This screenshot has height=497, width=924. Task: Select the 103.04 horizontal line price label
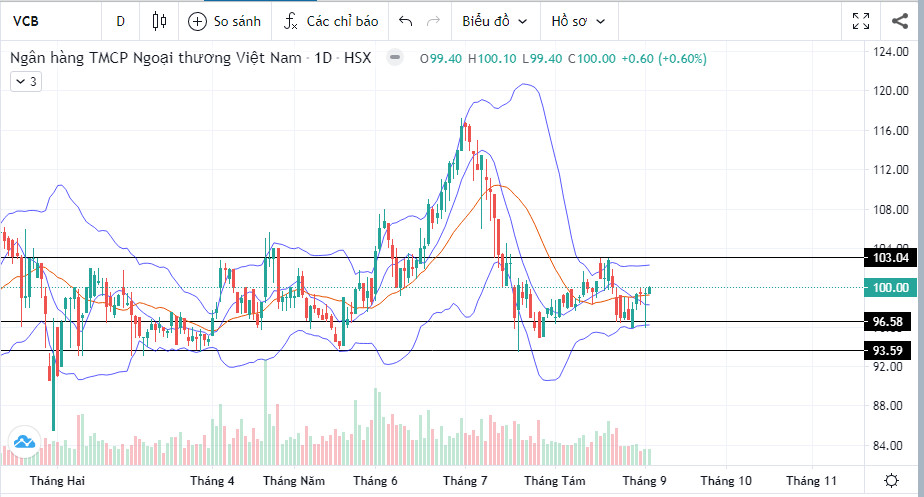coord(890,258)
